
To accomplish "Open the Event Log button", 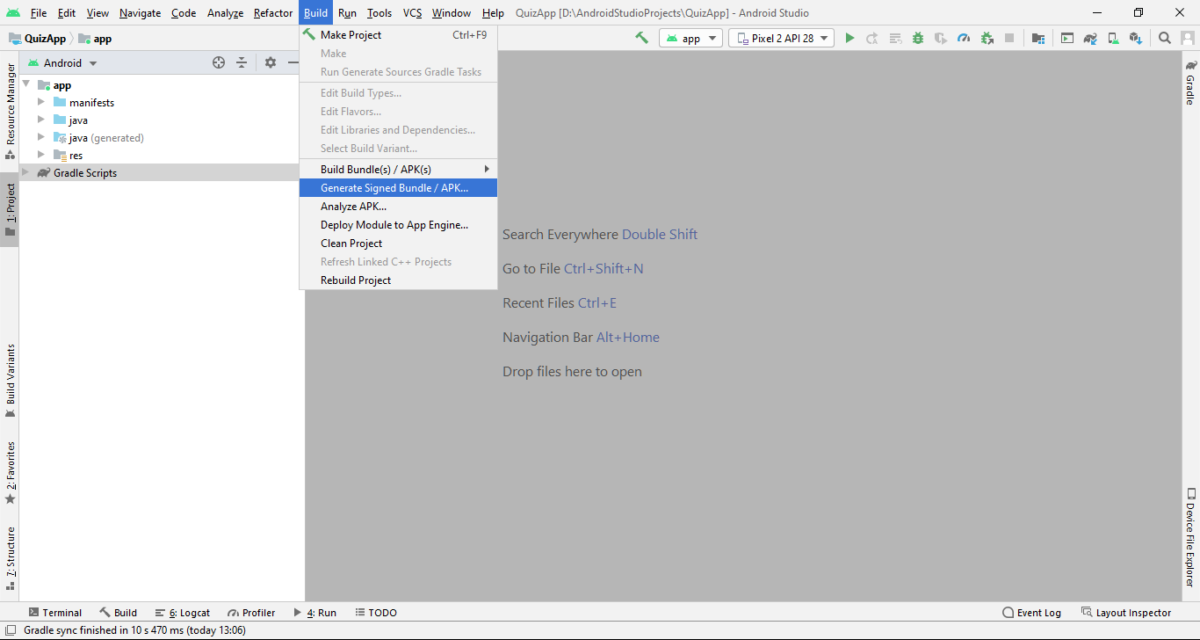I will [1031, 613].
